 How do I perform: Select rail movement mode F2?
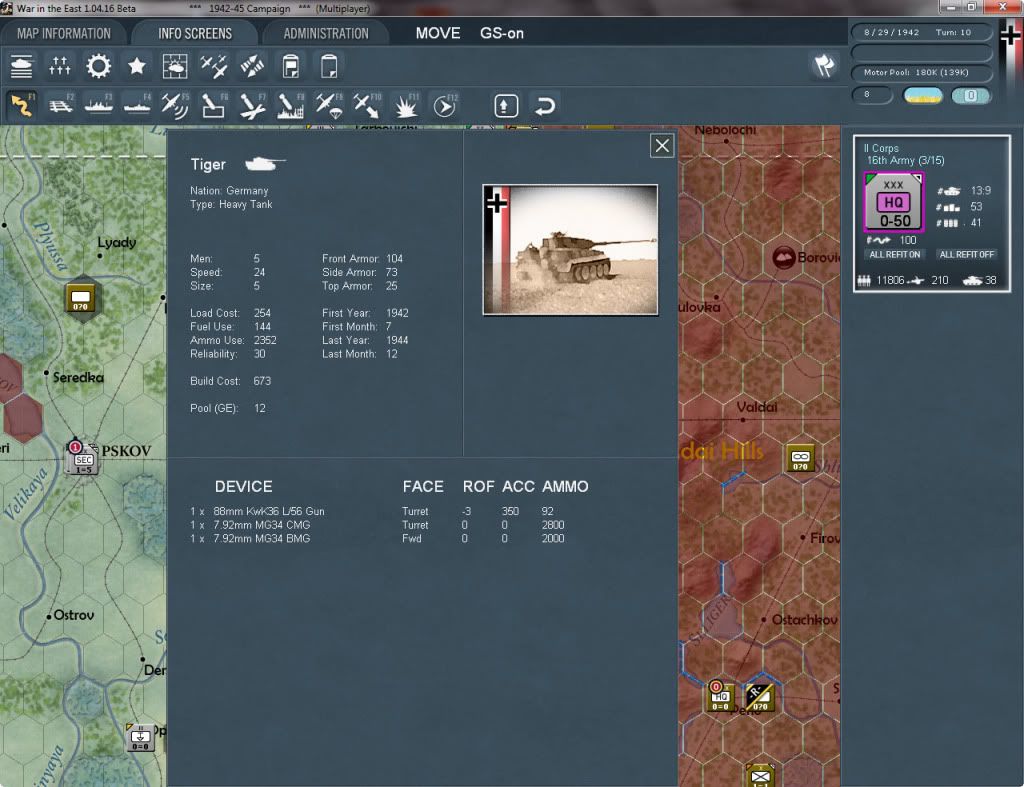pos(61,106)
